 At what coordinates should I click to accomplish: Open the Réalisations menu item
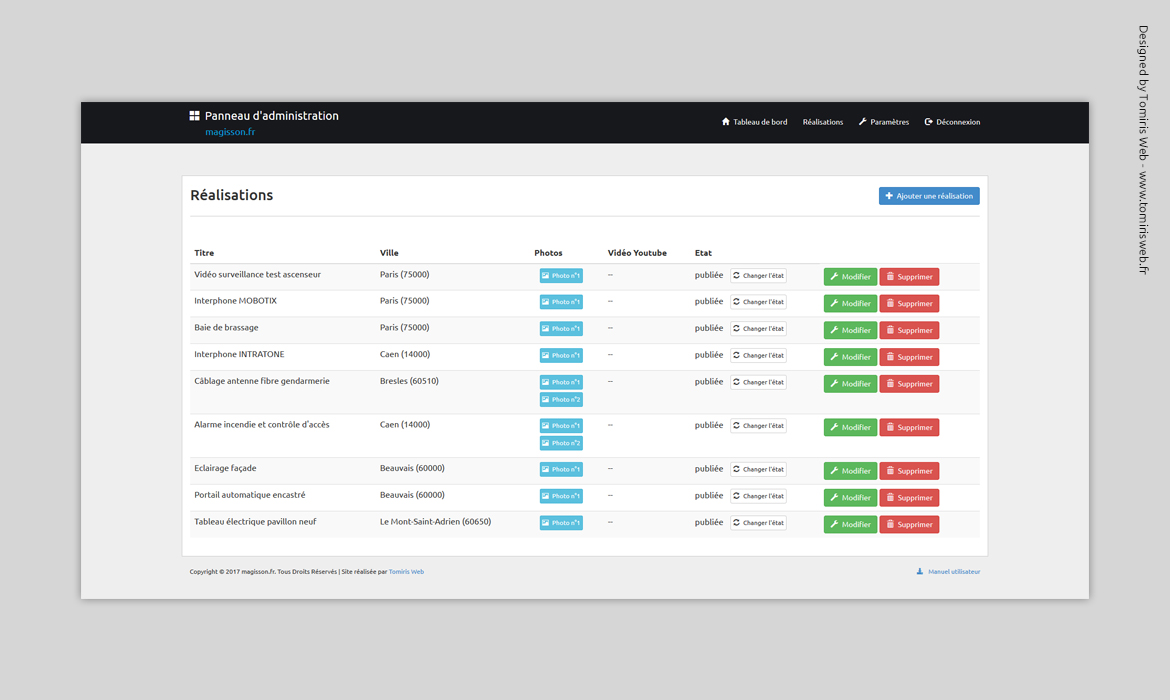pyautogui.click(x=823, y=122)
